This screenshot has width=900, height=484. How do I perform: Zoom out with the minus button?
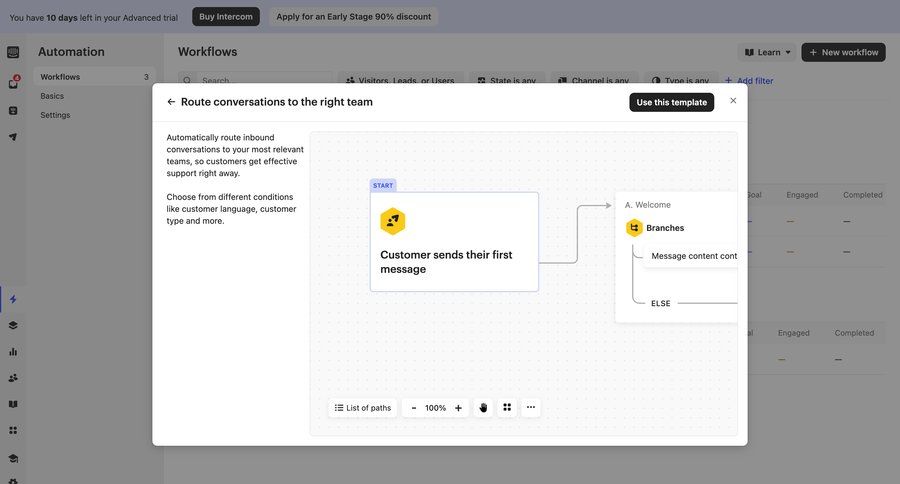click(x=413, y=408)
